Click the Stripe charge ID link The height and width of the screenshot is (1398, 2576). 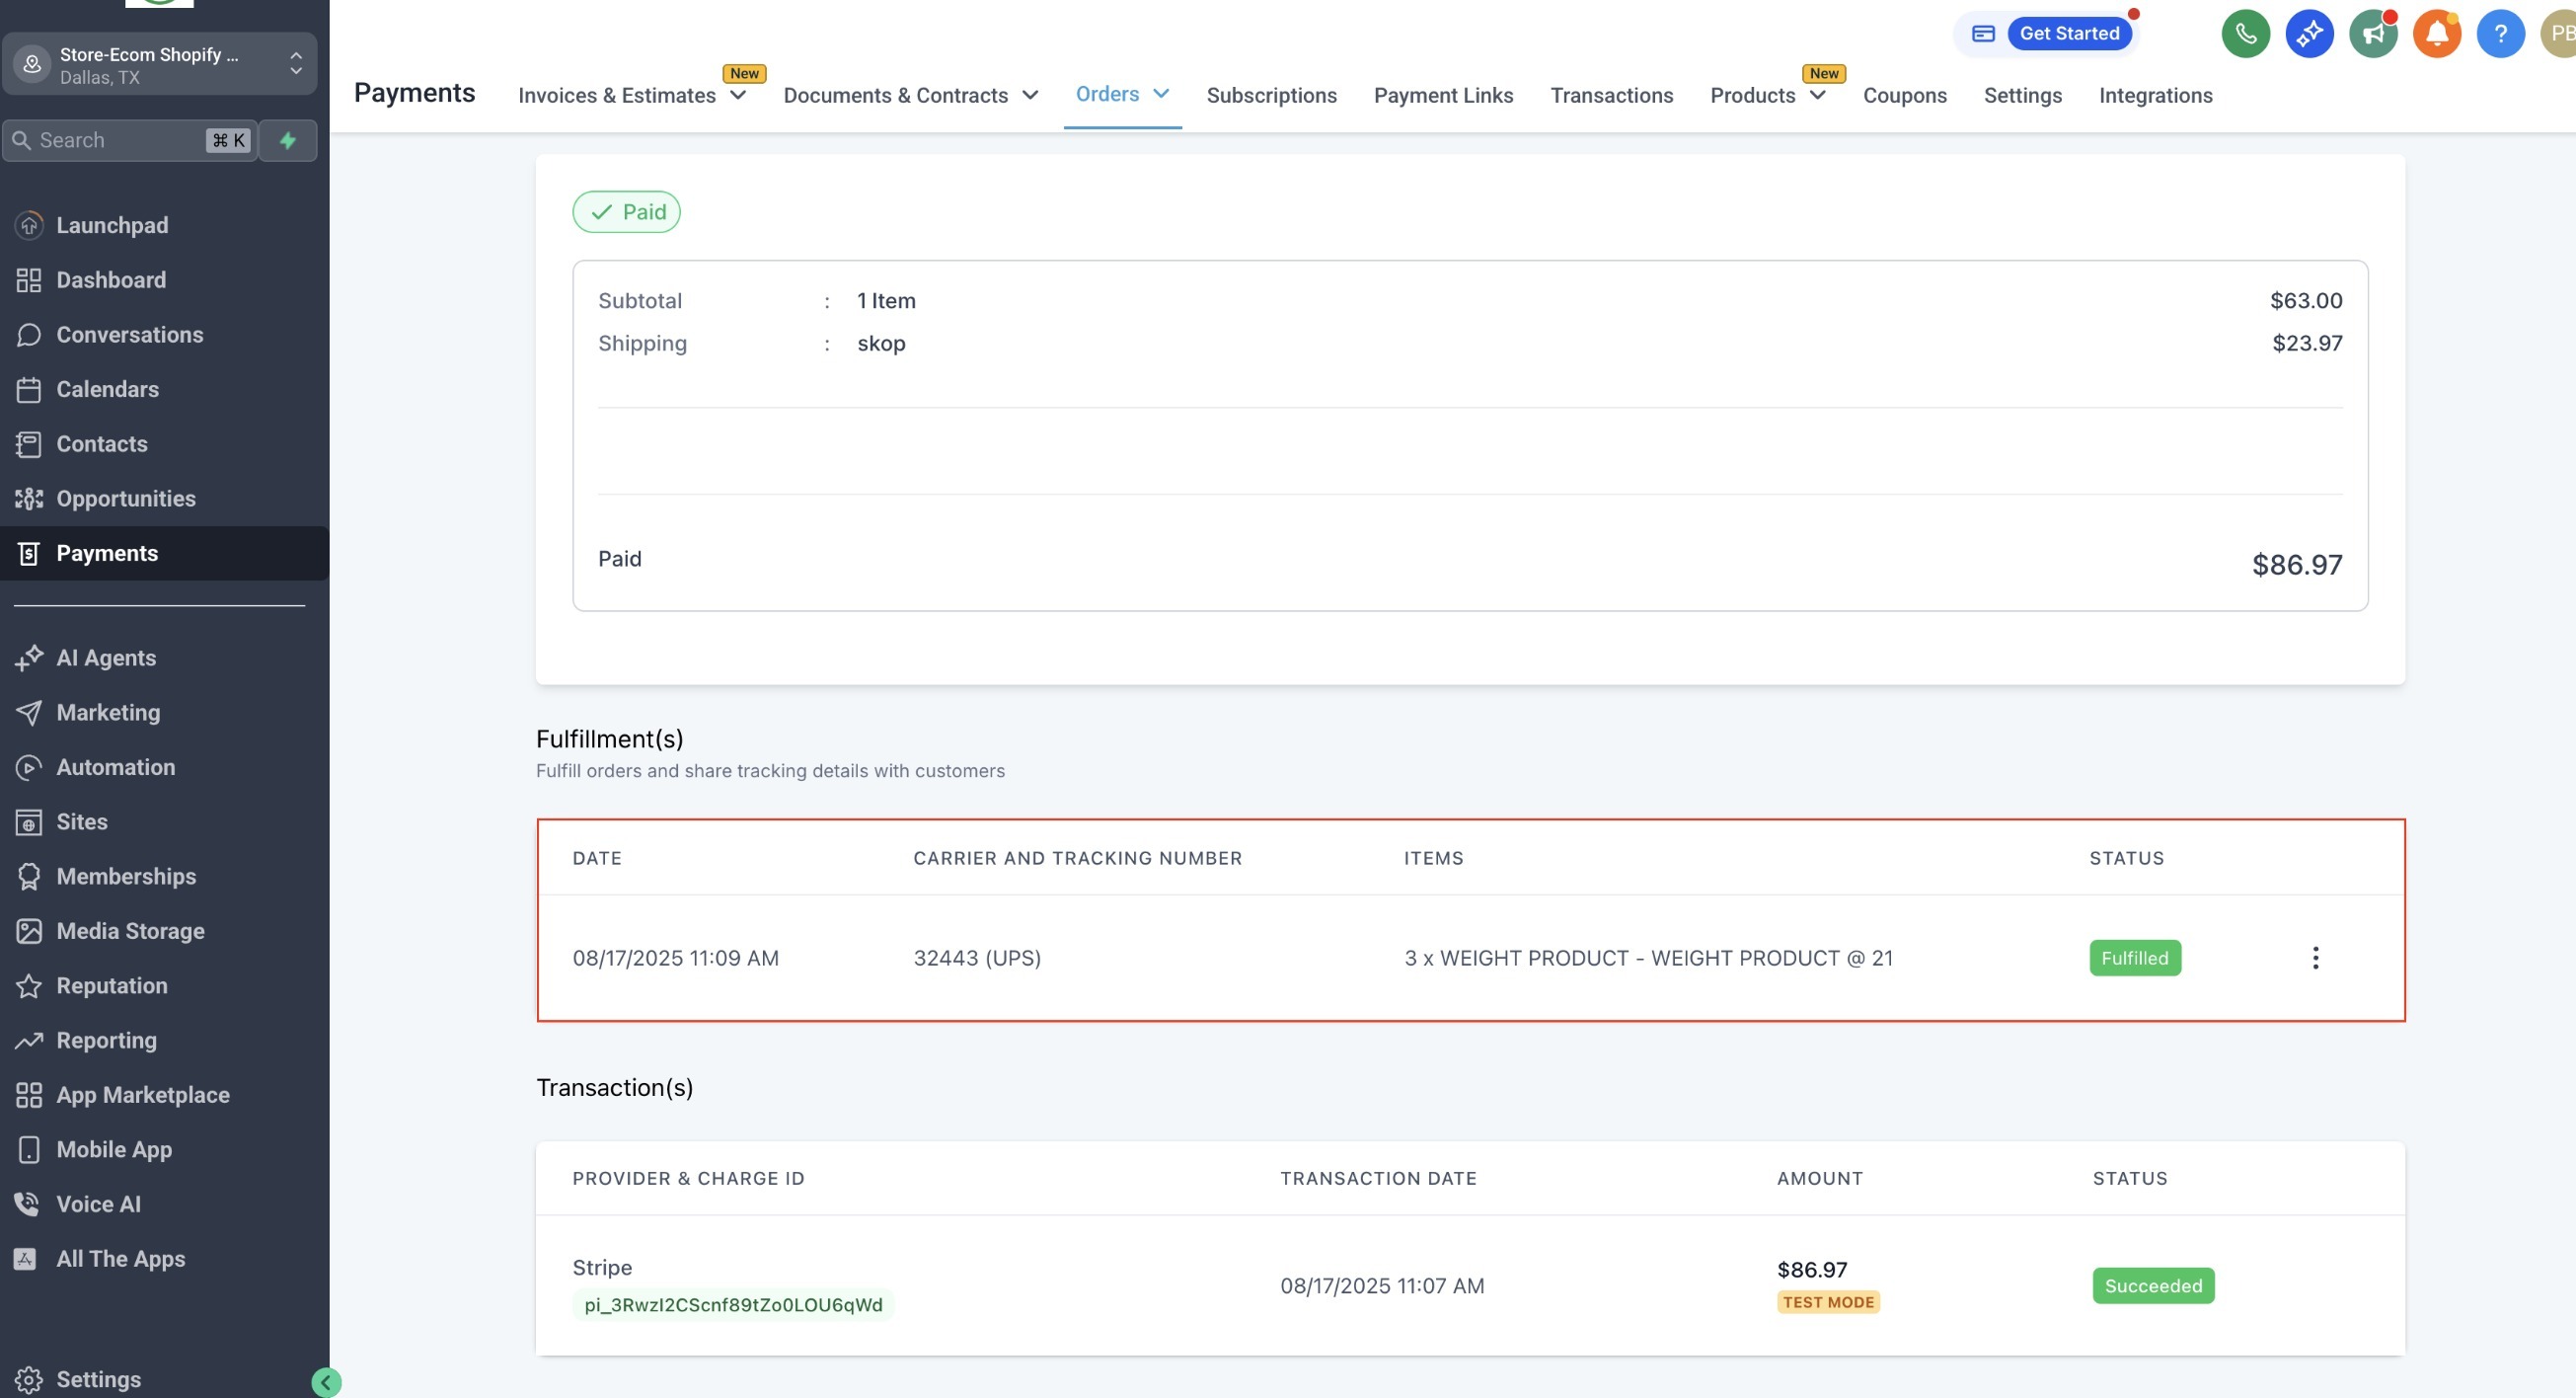[733, 1305]
